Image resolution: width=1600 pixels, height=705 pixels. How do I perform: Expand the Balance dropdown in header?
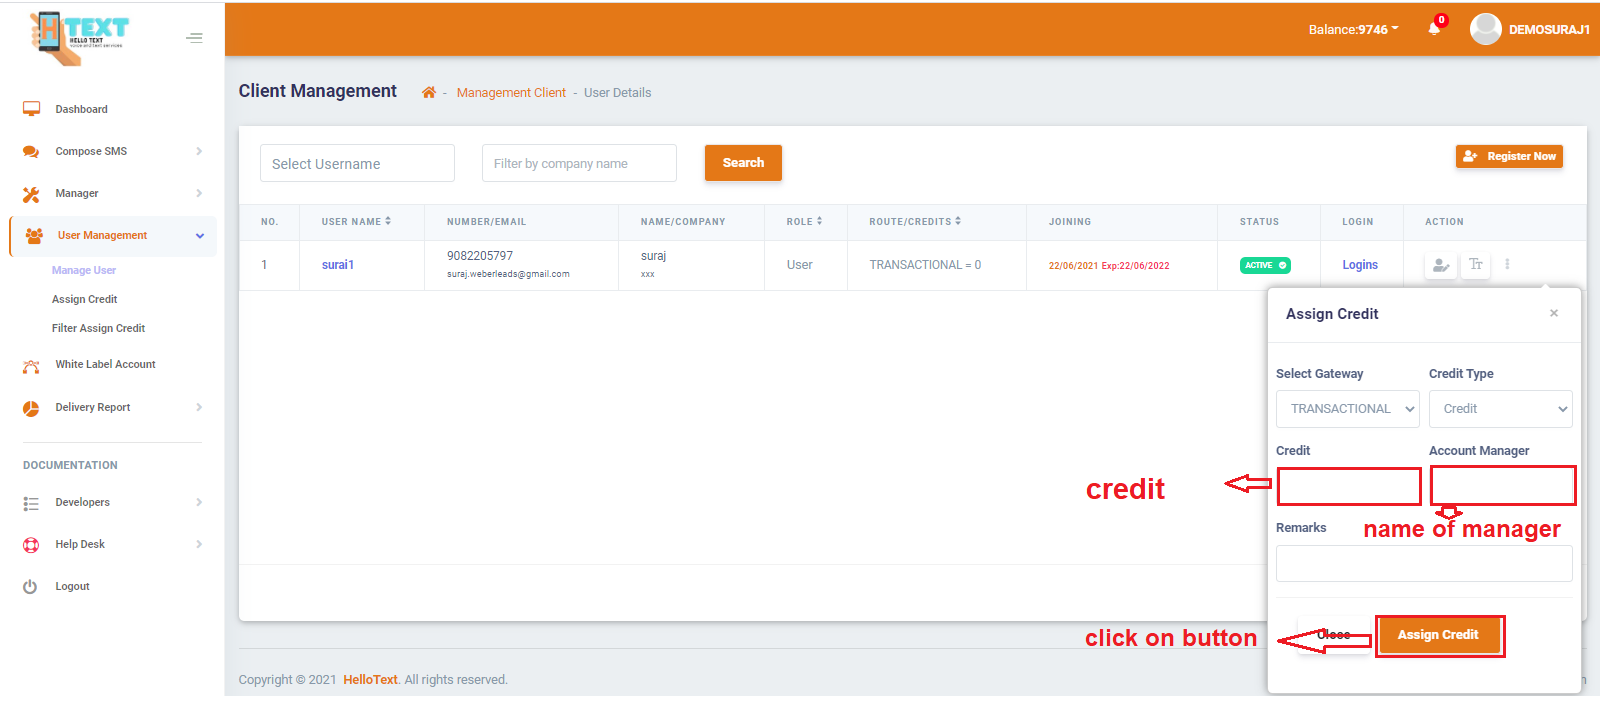pos(1353,30)
